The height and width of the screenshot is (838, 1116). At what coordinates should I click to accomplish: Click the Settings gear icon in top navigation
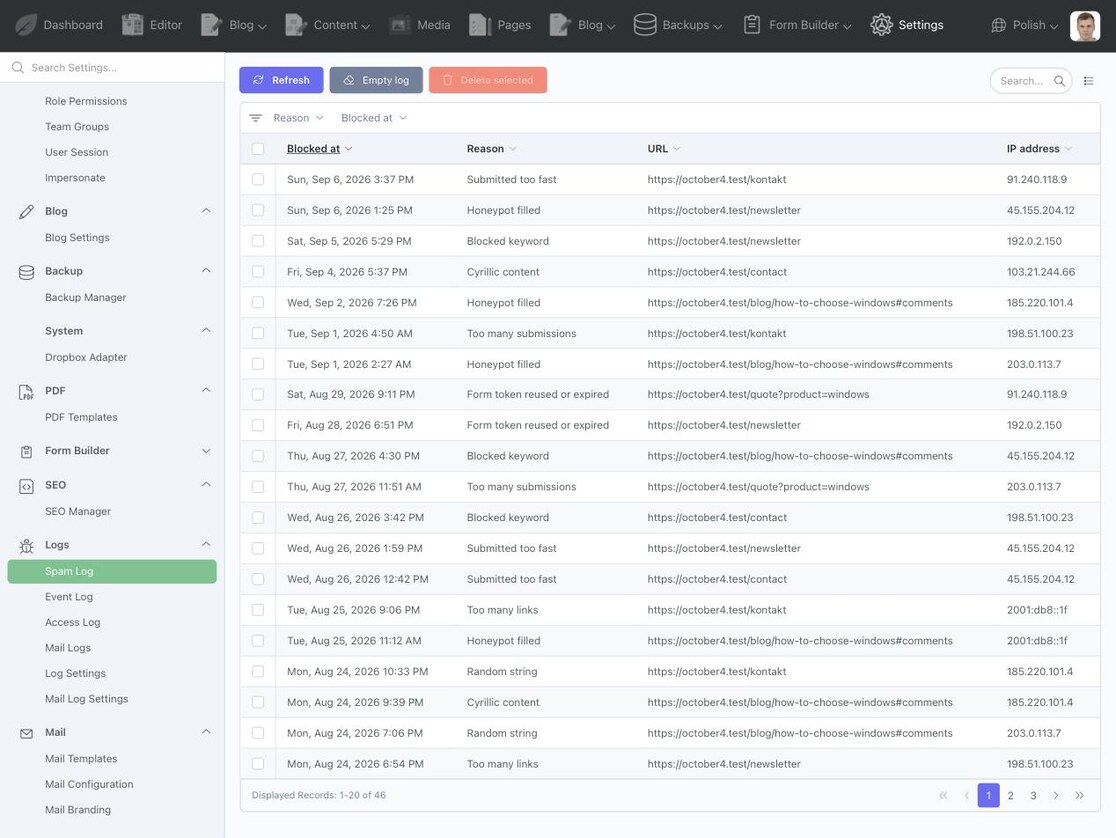pyautogui.click(x=881, y=25)
